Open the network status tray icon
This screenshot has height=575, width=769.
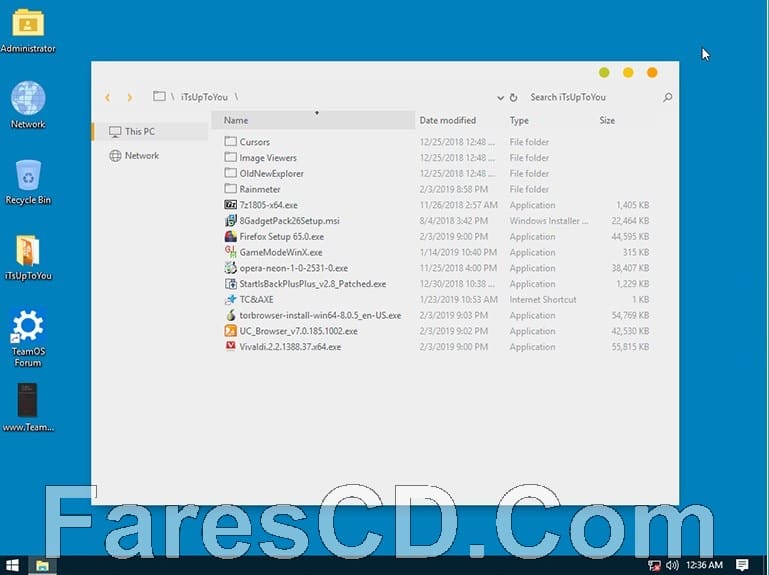(654, 566)
